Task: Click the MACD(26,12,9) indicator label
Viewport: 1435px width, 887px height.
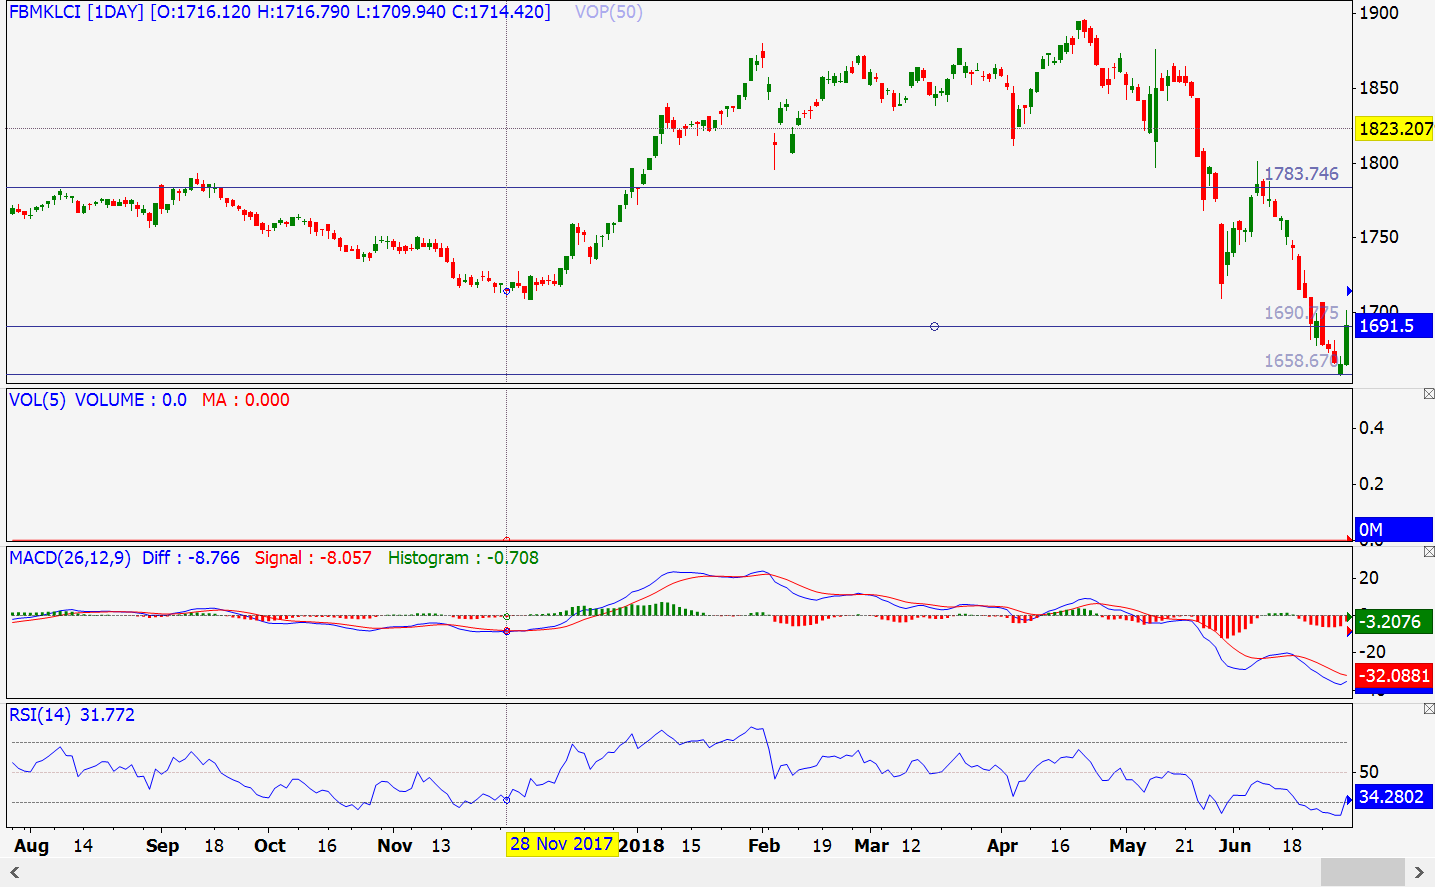Action: (69, 560)
